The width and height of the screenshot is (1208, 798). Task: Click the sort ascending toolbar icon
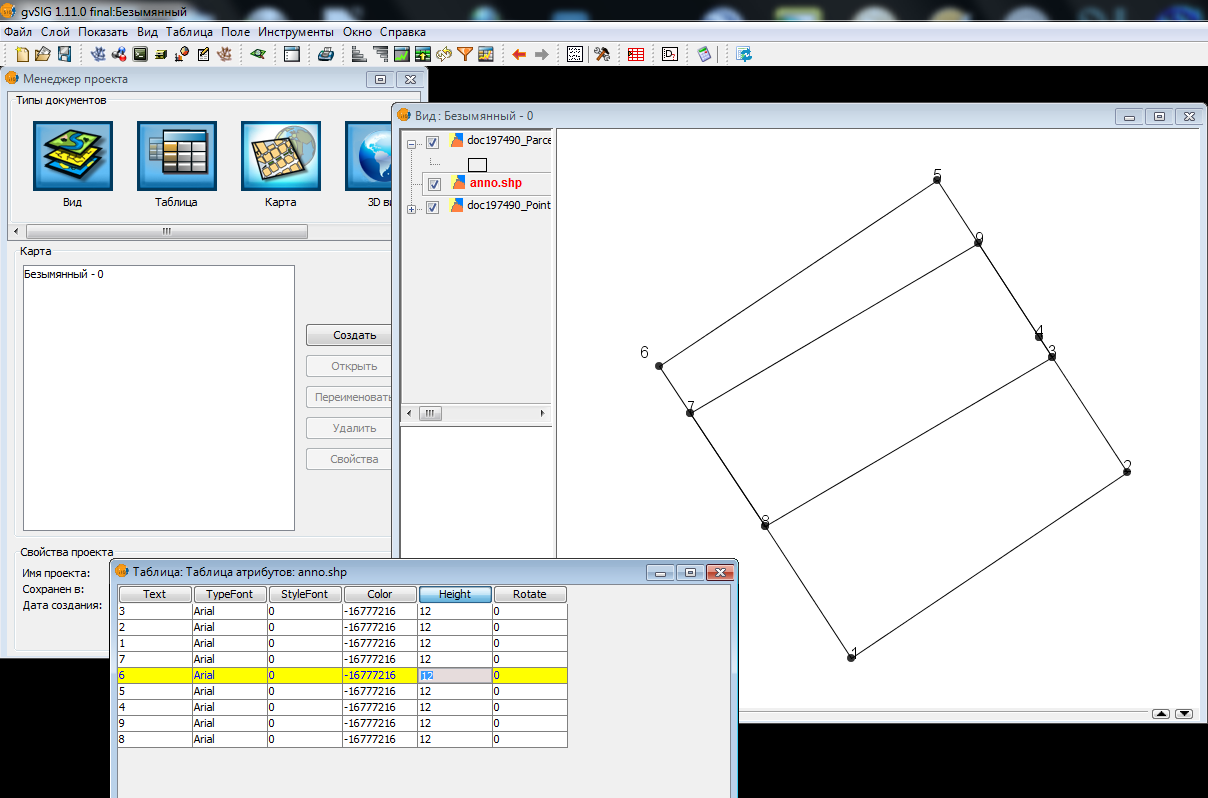pos(360,54)
